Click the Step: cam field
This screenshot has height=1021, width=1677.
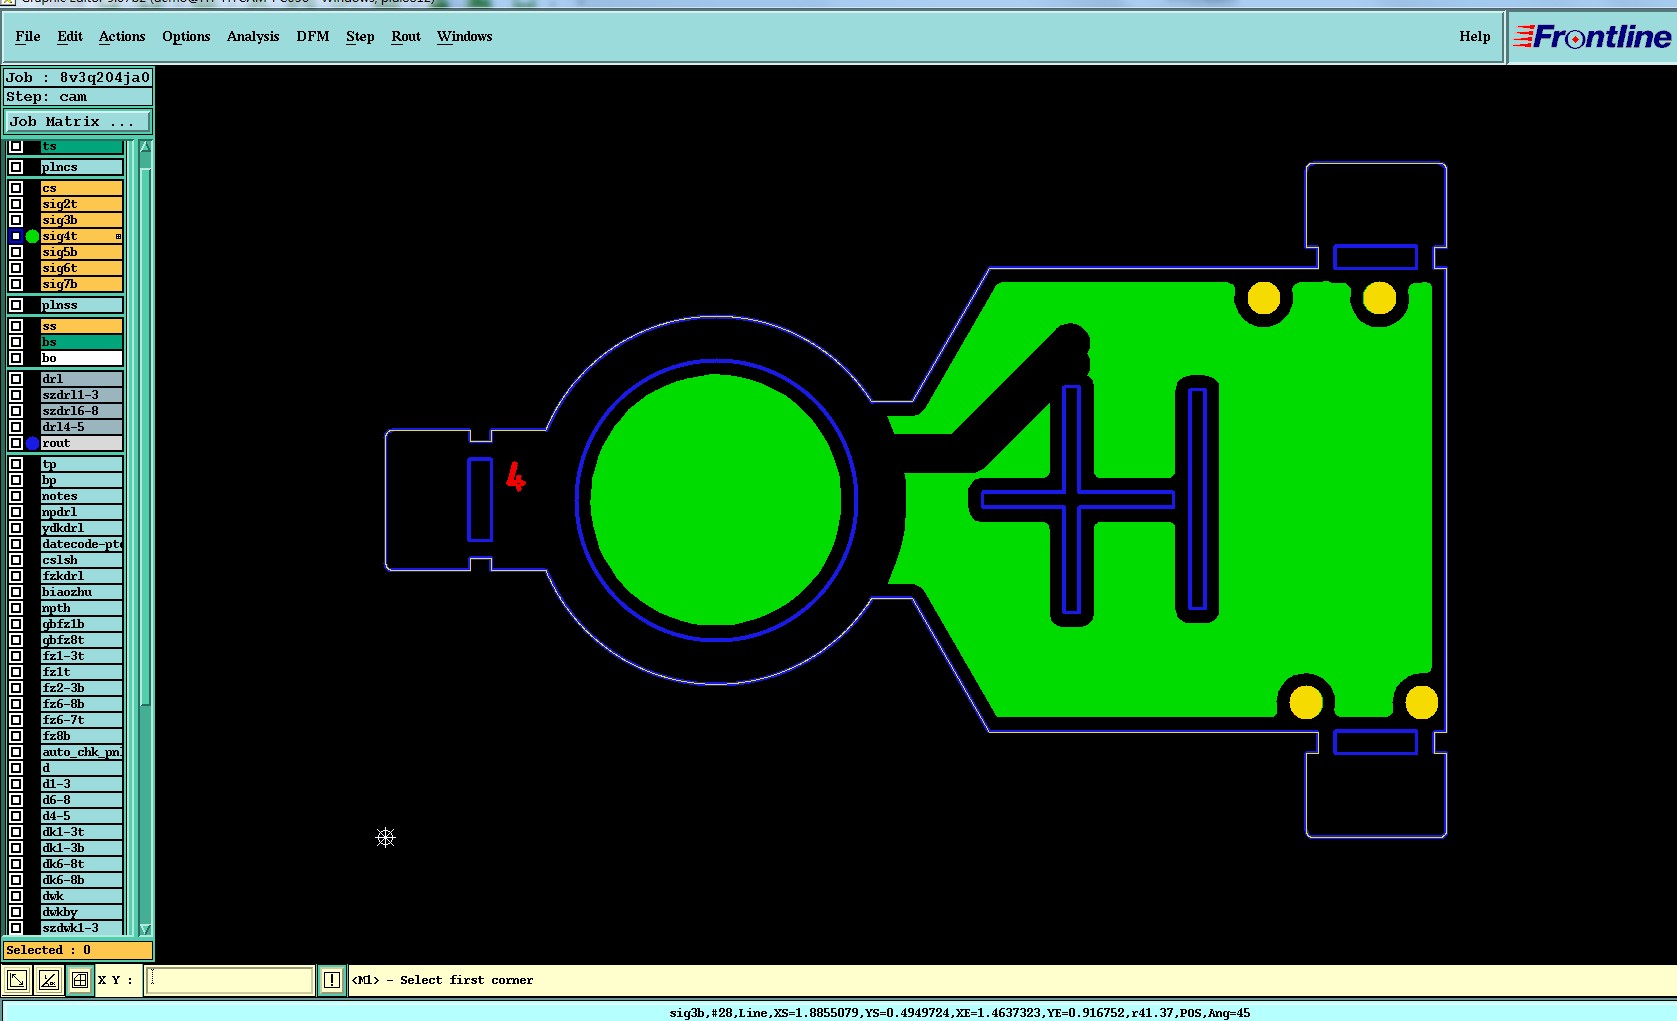78,97
